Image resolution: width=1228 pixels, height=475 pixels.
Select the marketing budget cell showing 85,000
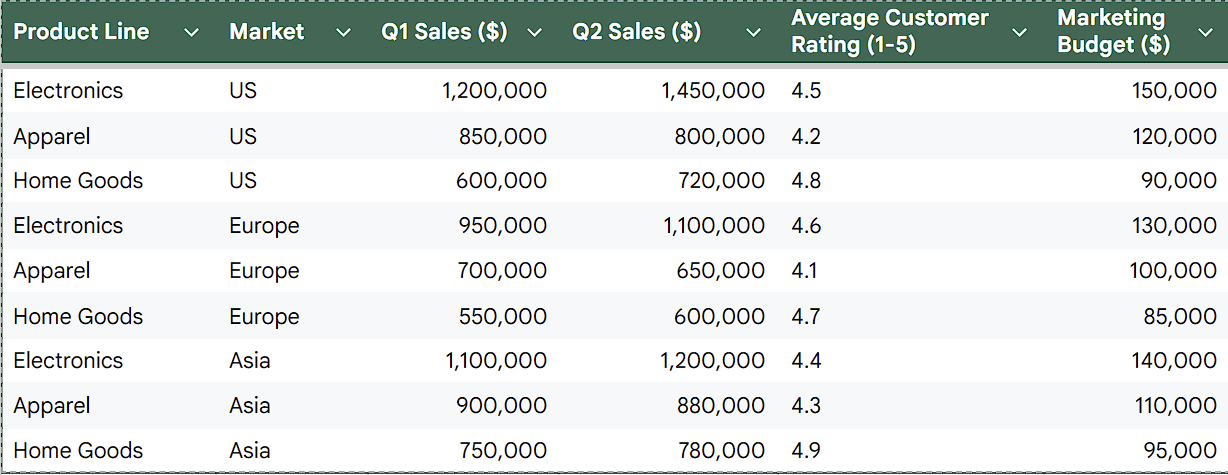1180,317
